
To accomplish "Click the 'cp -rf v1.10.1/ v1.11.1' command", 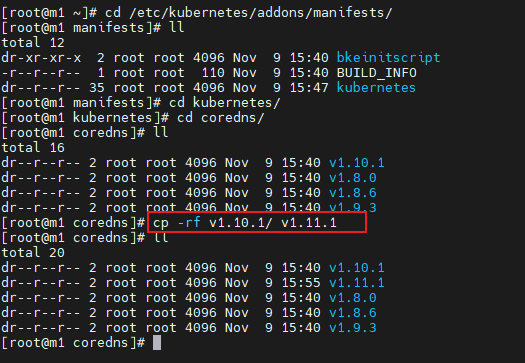I will pos(245,223).
